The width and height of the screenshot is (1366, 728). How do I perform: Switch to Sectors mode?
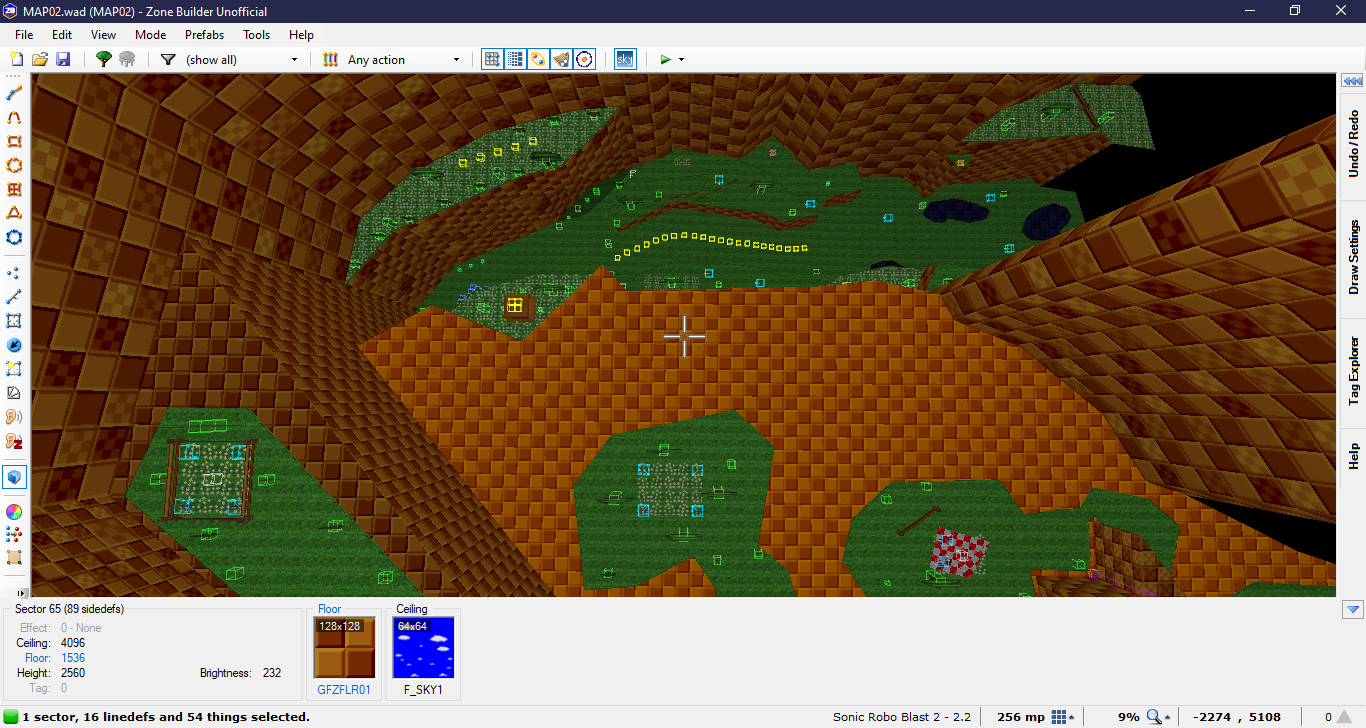(x=14, y=321)
